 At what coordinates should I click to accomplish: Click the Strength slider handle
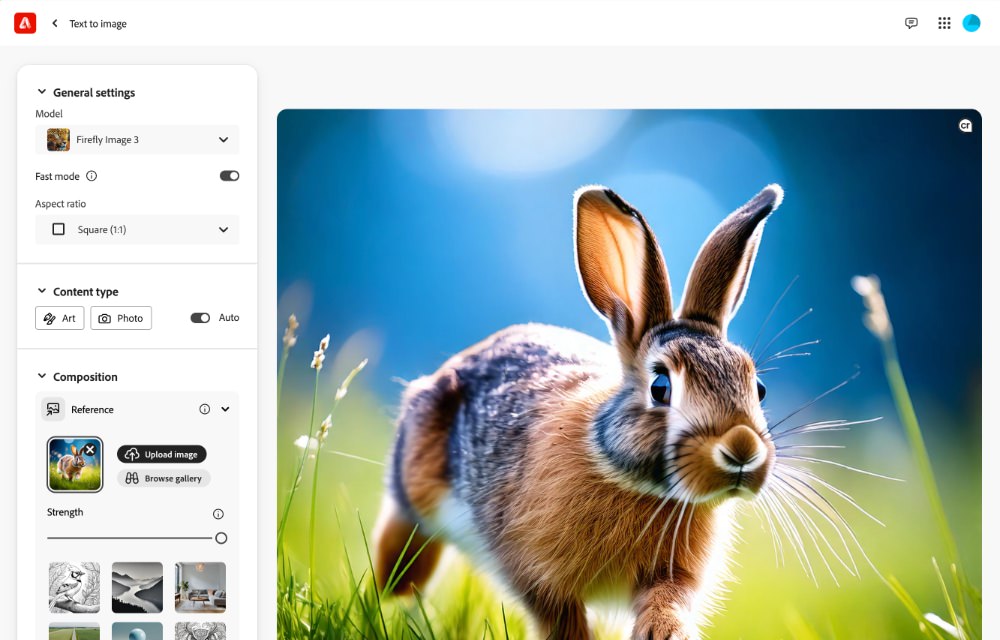coord(221,538)
